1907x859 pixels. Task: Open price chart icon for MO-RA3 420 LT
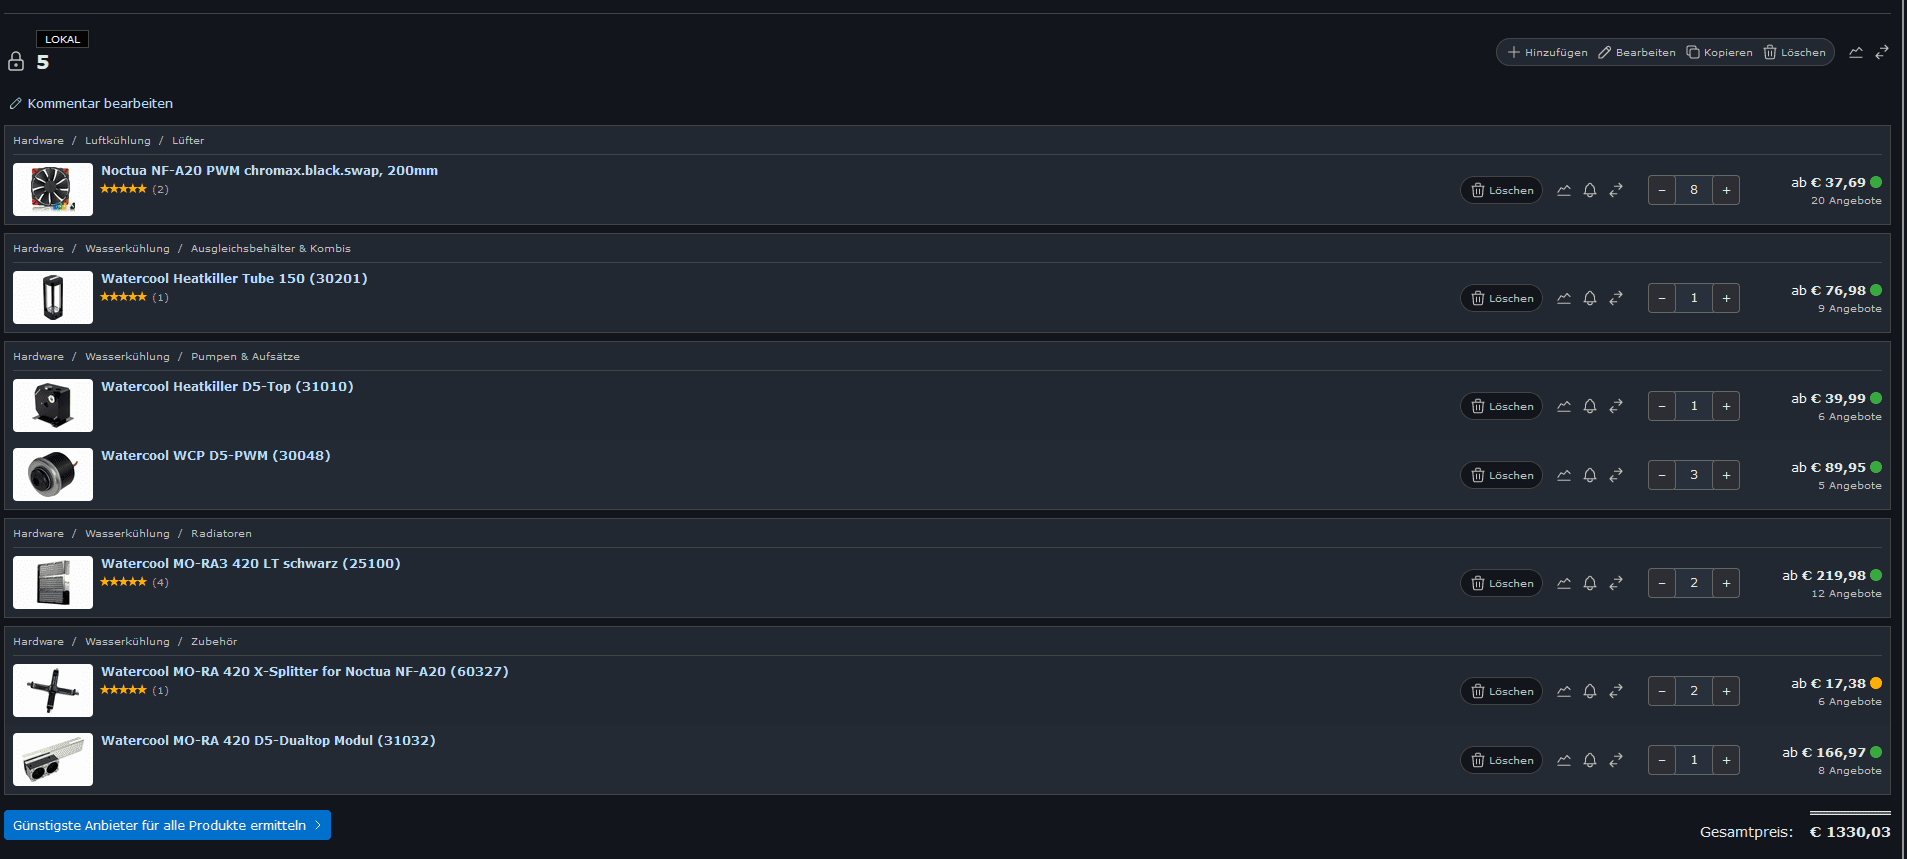click(1564, 583)
